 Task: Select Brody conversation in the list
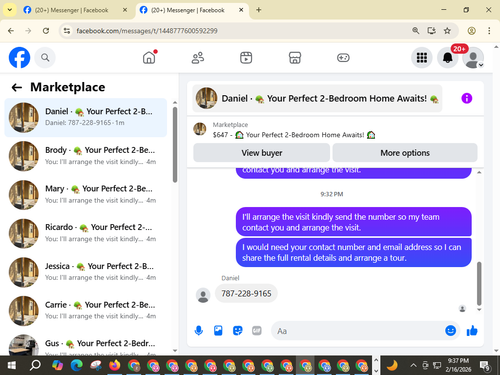point(86,156)
